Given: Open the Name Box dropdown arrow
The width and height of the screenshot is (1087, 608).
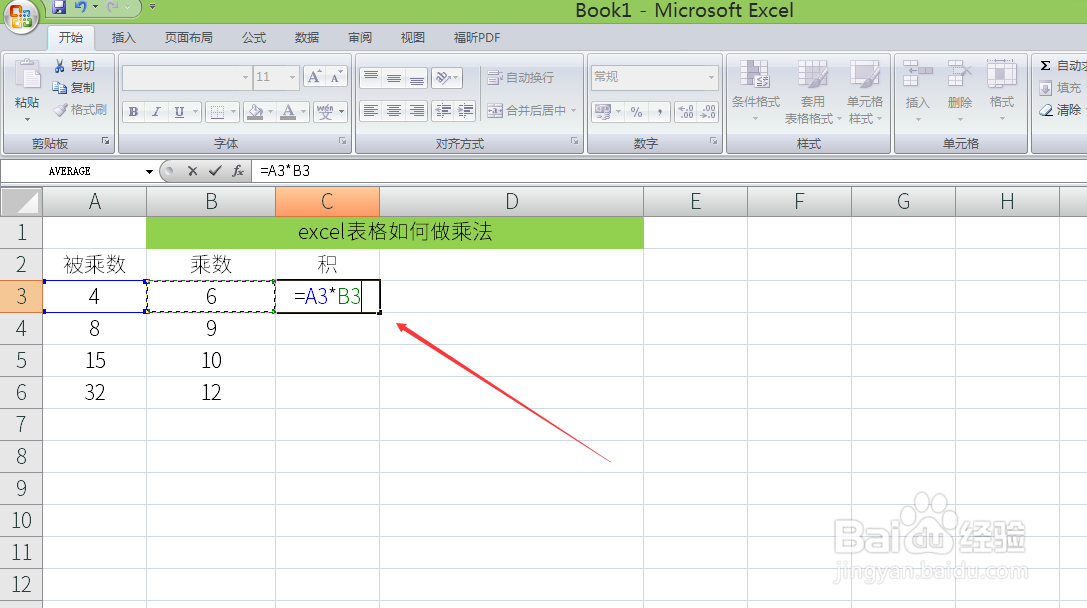Looking at the screenshot, I should 149,171.
